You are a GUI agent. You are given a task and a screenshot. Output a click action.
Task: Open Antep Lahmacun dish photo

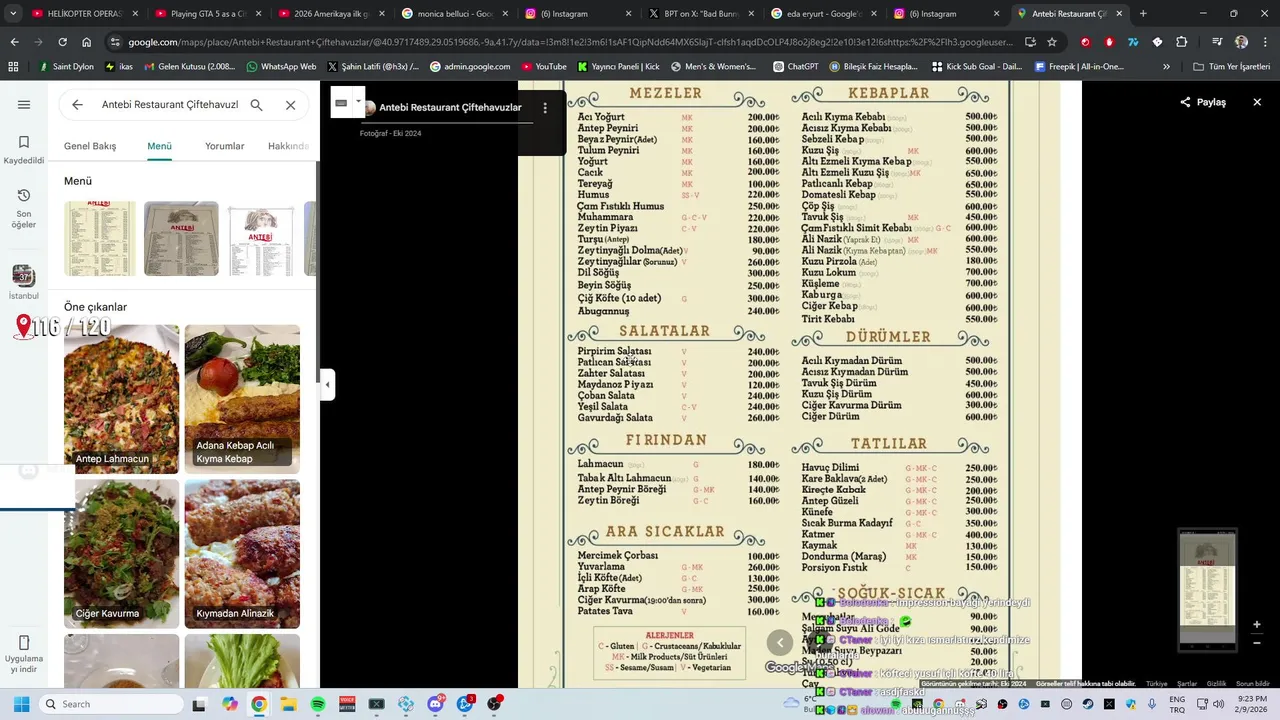pyautogui.click(x=122, y=398)
